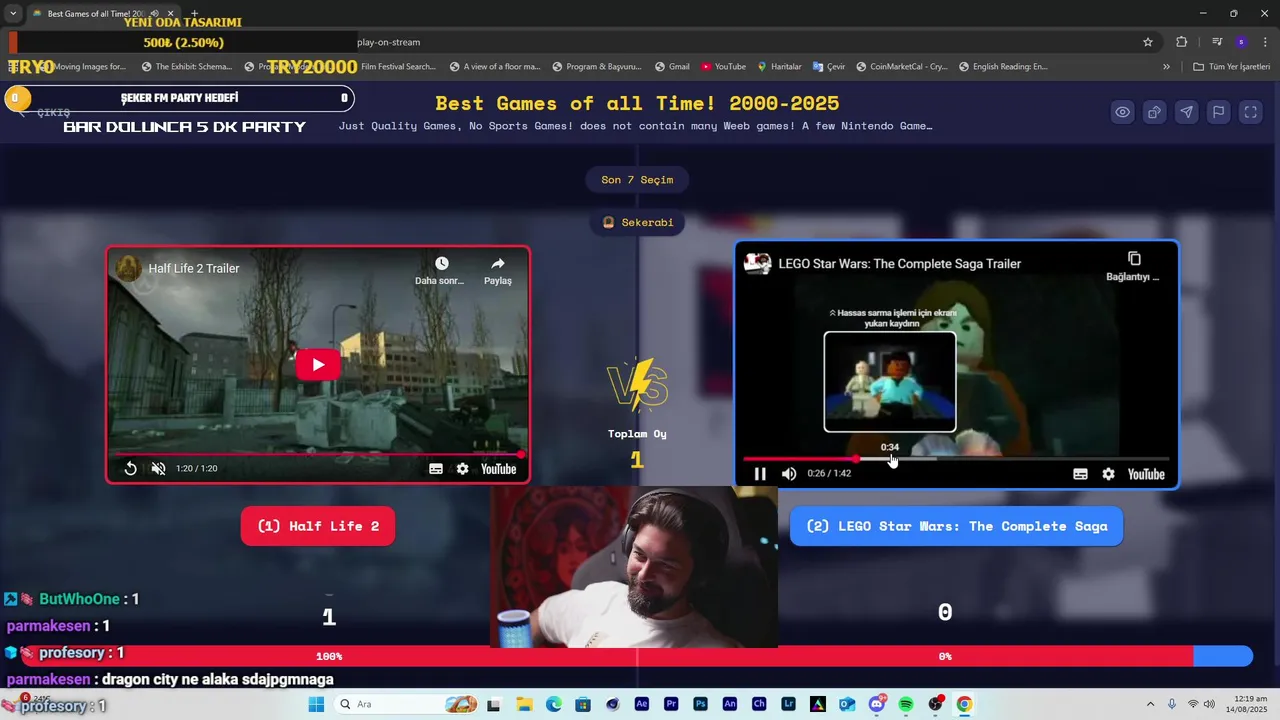Vote for (1) Half Life 2
This screenshot has width=1280, height=720.
(318, 526)
